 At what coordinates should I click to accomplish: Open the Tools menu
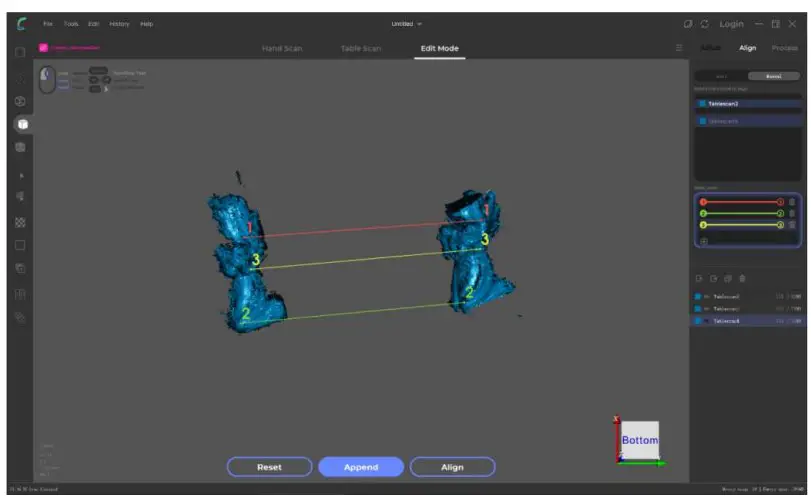(71, 24)
